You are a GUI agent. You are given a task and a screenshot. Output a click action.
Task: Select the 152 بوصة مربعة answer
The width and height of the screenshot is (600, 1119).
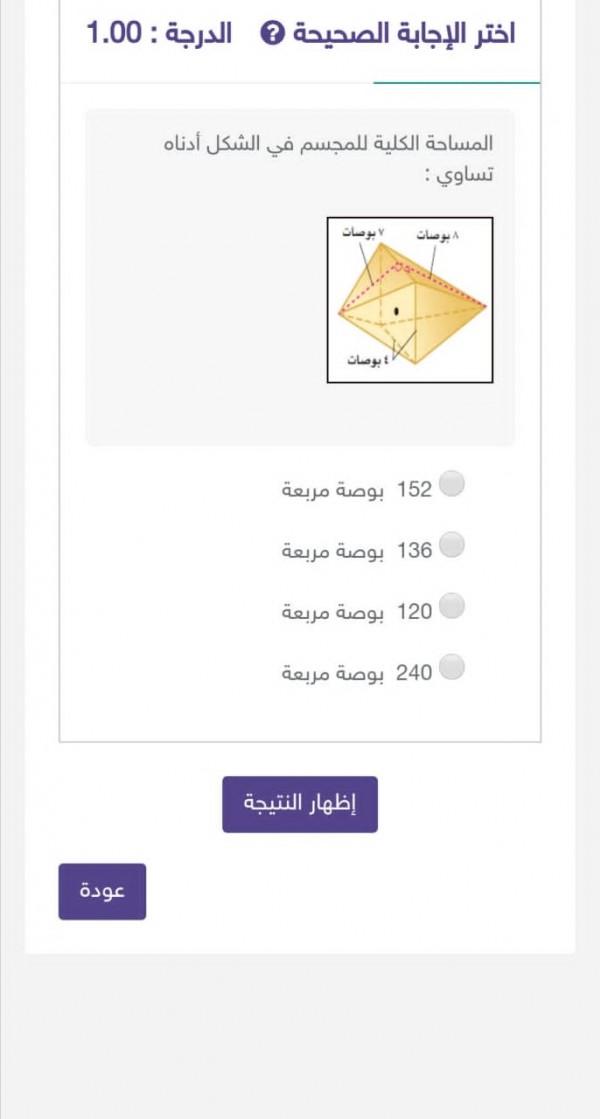pyautogui.click(x=452, y=485)
